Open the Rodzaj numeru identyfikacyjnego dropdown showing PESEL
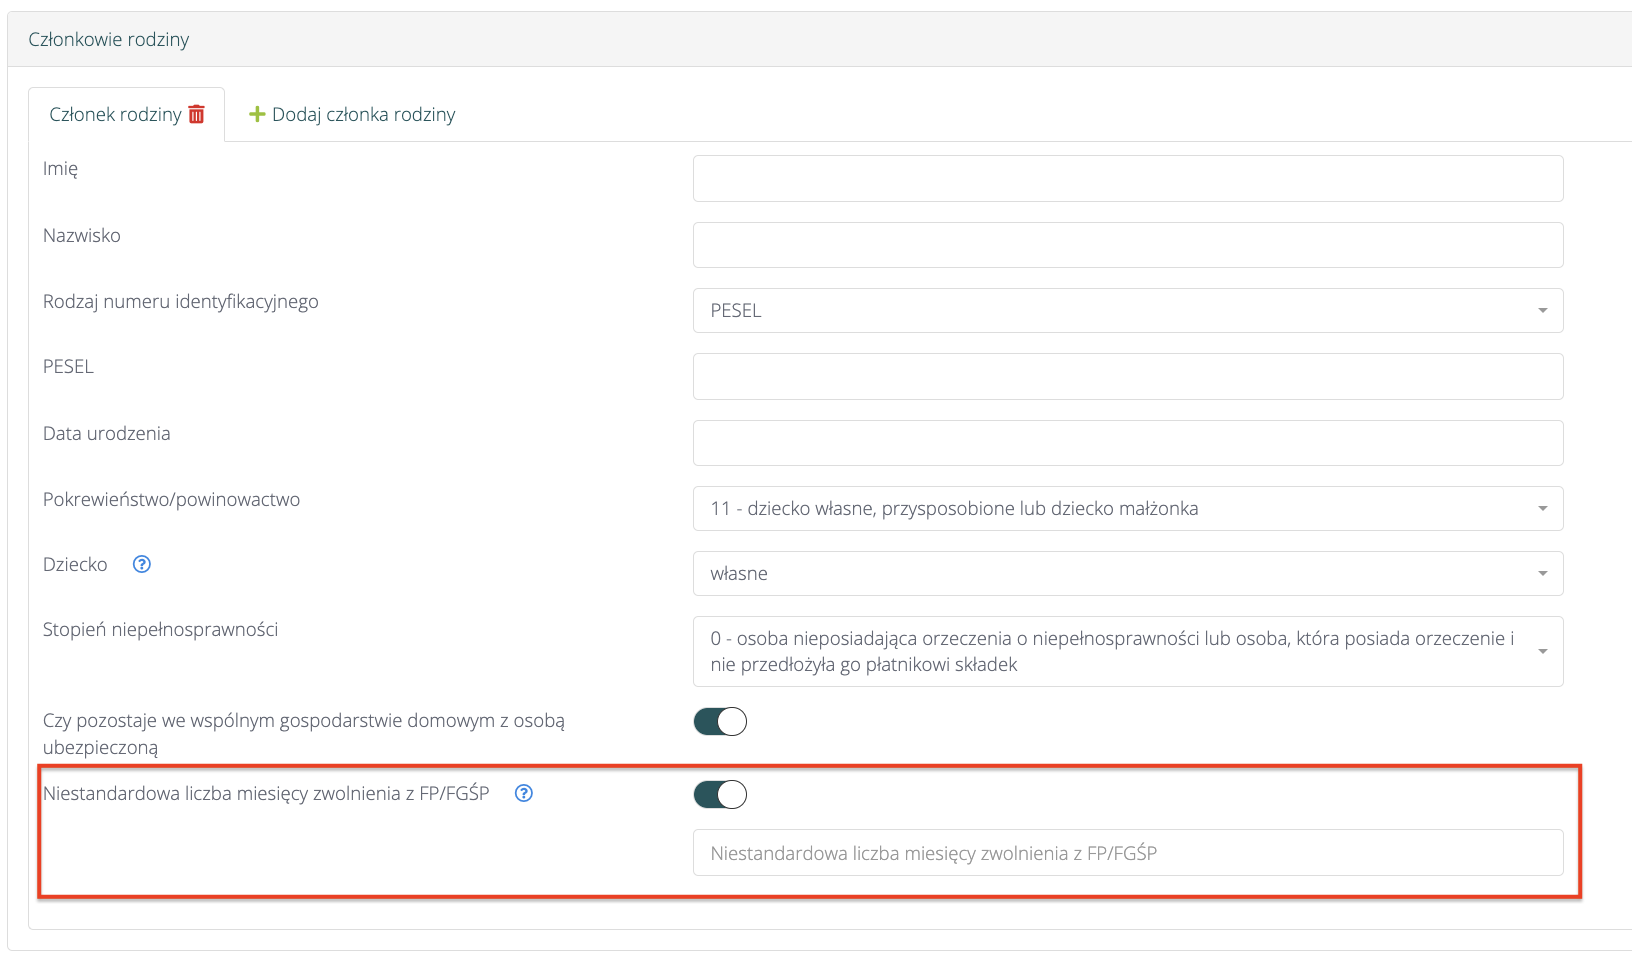 pos(1127,311)
